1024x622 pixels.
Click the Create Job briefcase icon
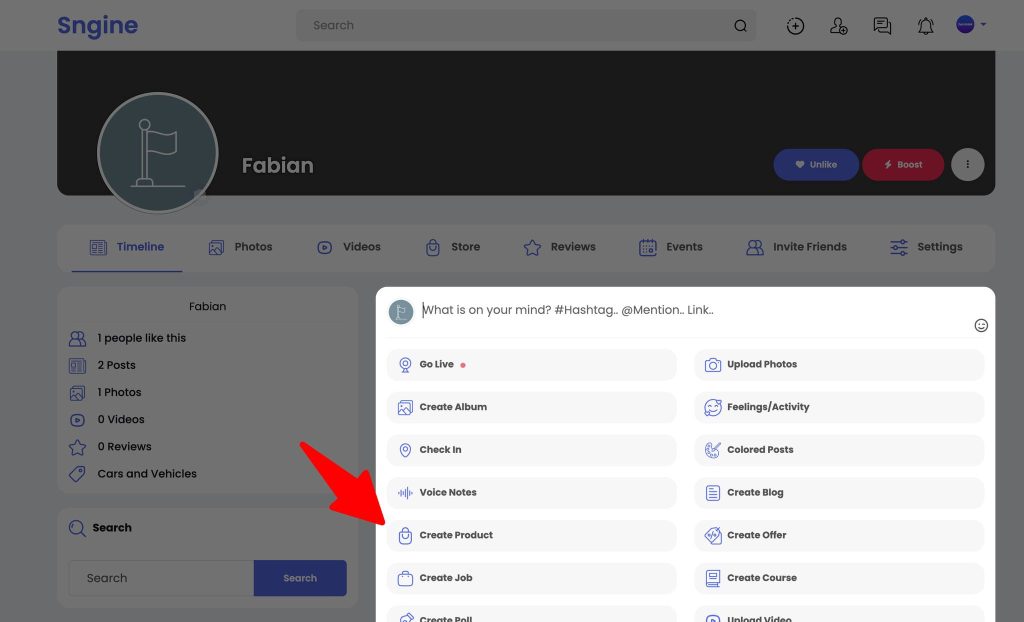pyautogui.click(x=405, y=578)
